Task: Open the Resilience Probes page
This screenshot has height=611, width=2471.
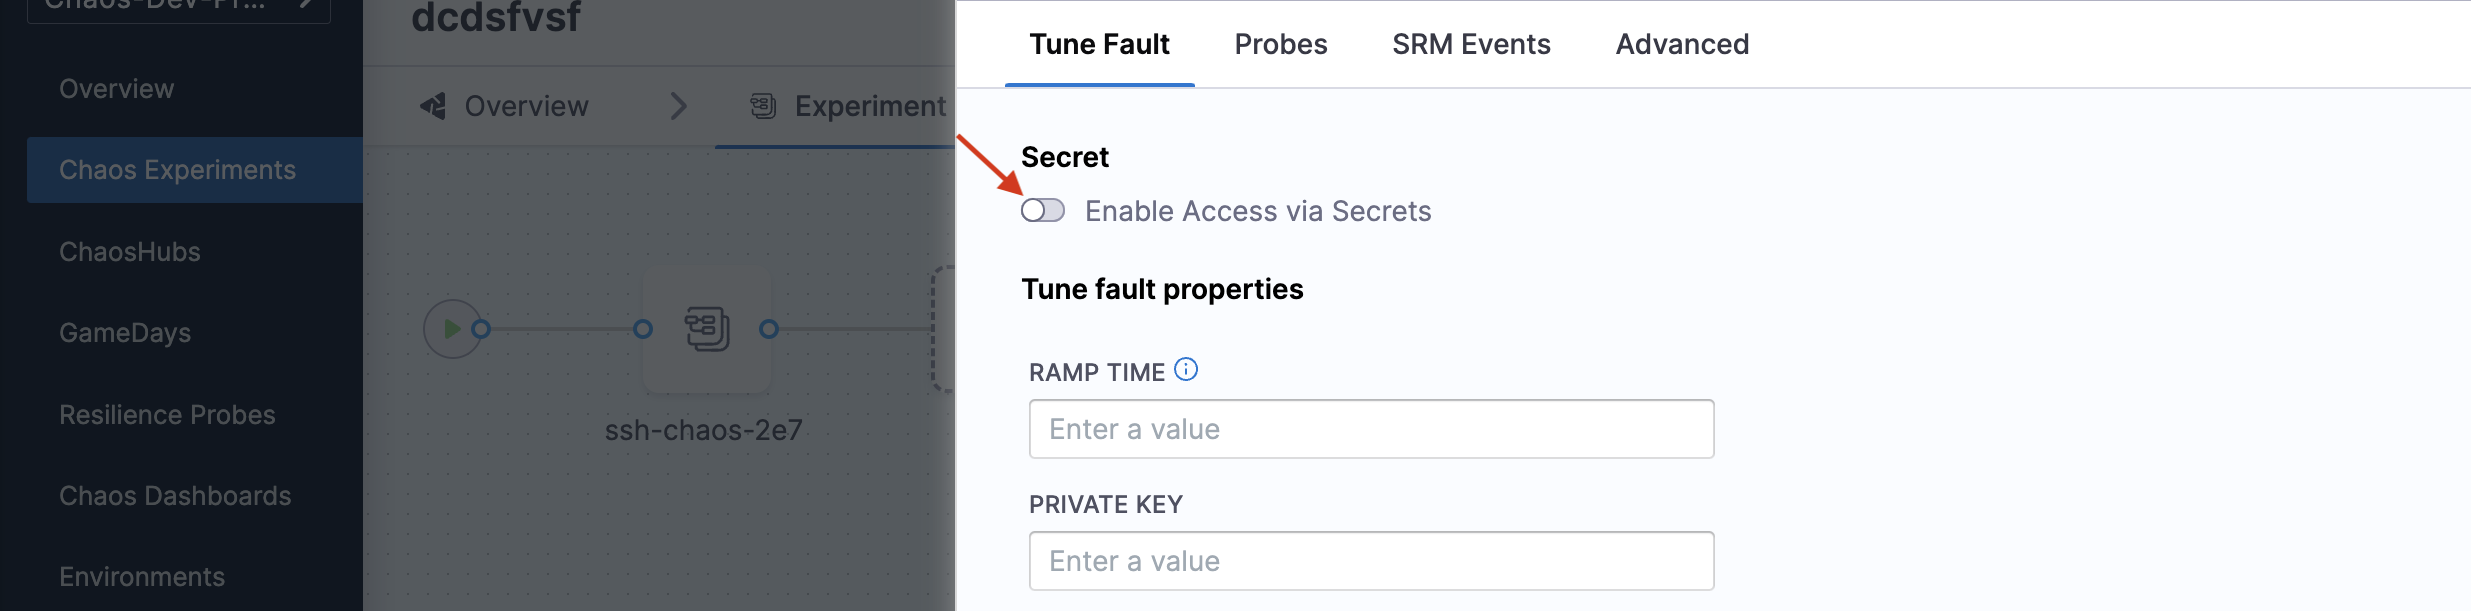Action: click(167, 414)
